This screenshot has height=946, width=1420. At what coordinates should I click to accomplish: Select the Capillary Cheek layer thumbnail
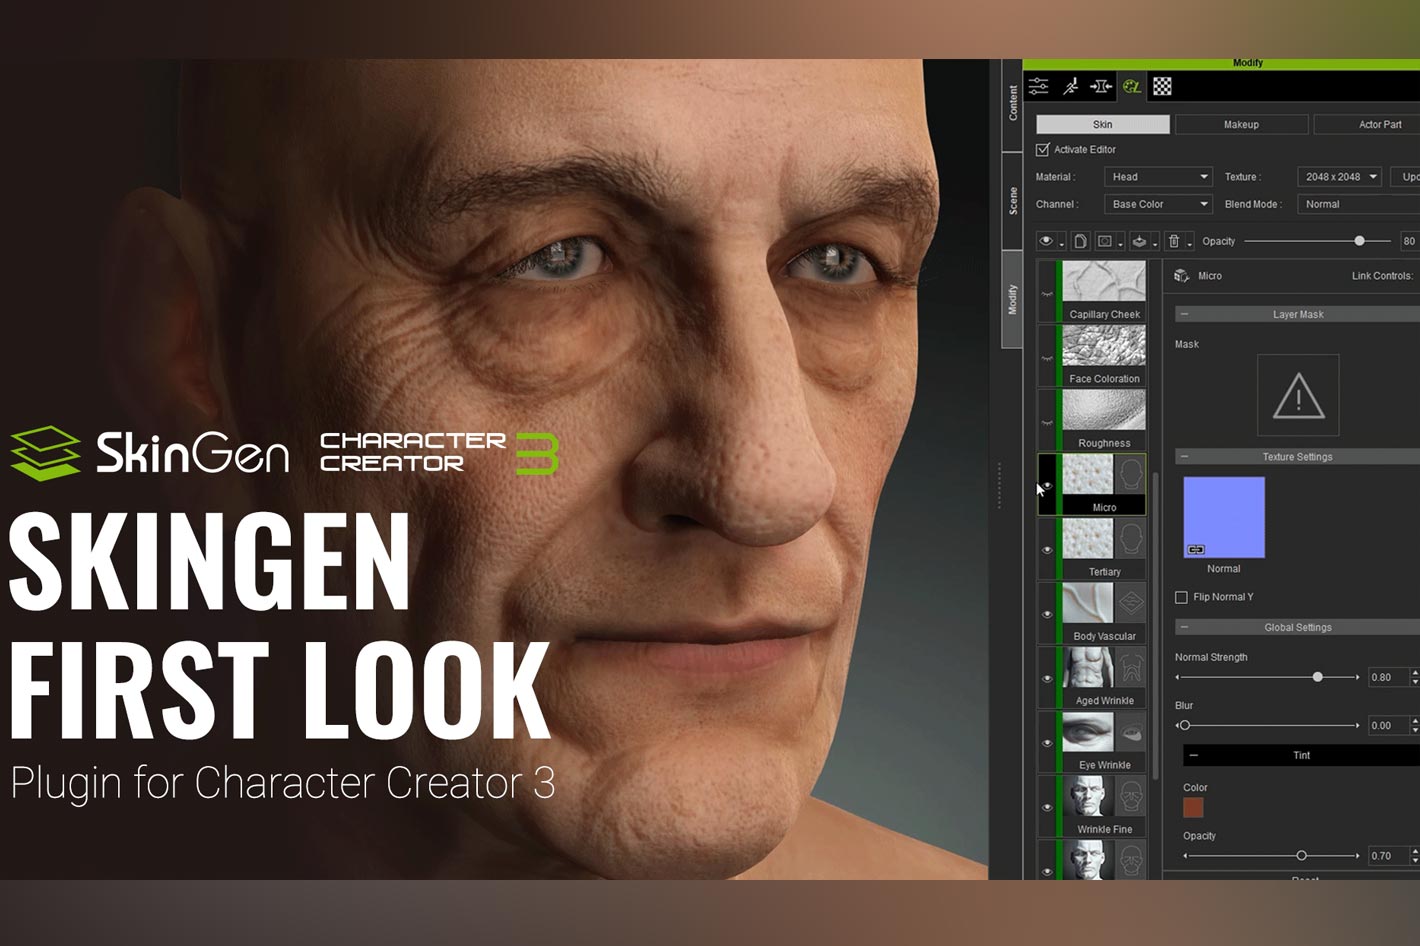click(1104, 282)
